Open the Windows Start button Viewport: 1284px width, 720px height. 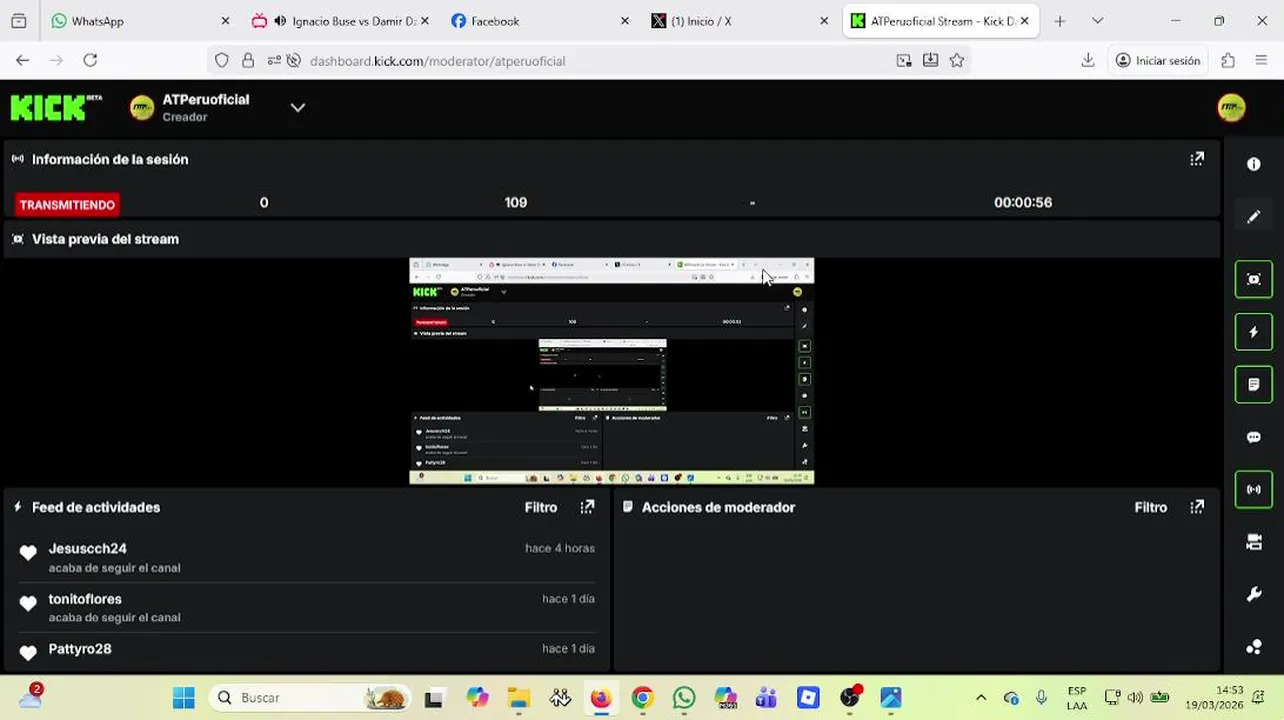[x=183, y=698]
